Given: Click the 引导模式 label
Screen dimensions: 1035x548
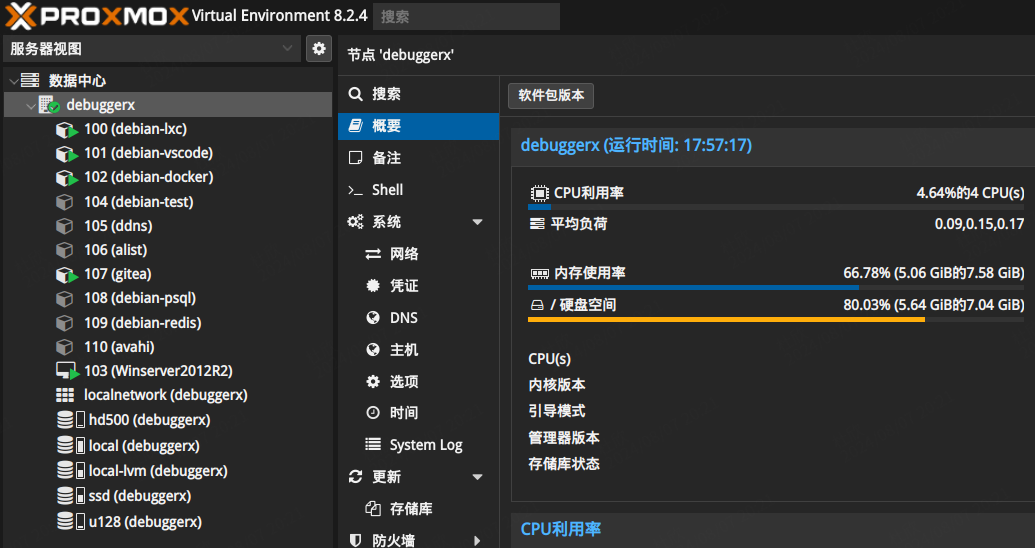Looking at the screenshot, I should 556,411.
